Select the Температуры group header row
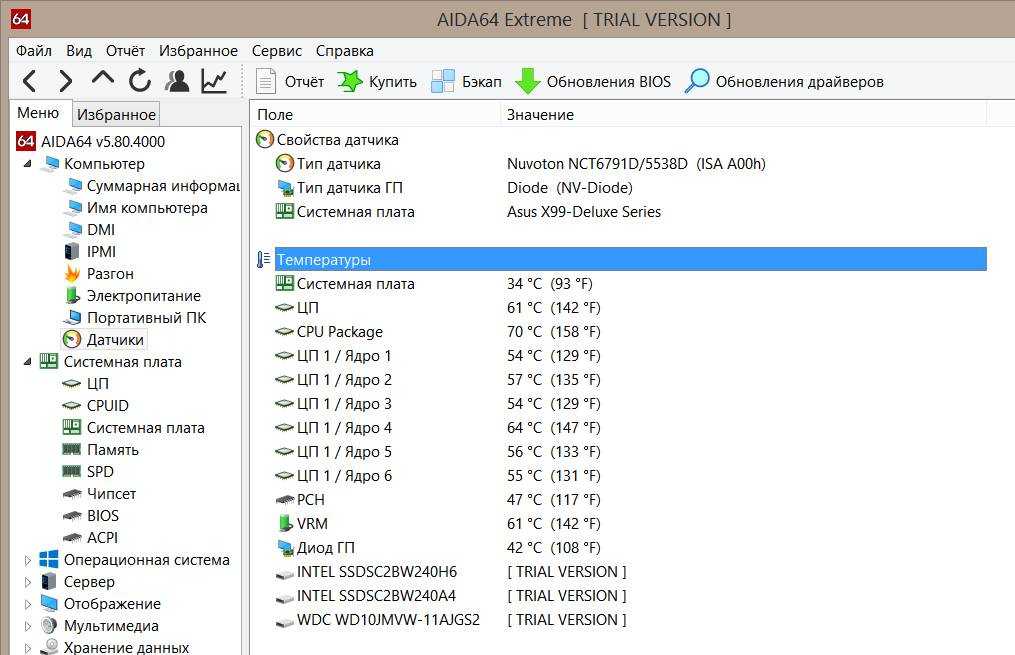Viewport: 1015px width, 655px height. click(x=621, y=260)
